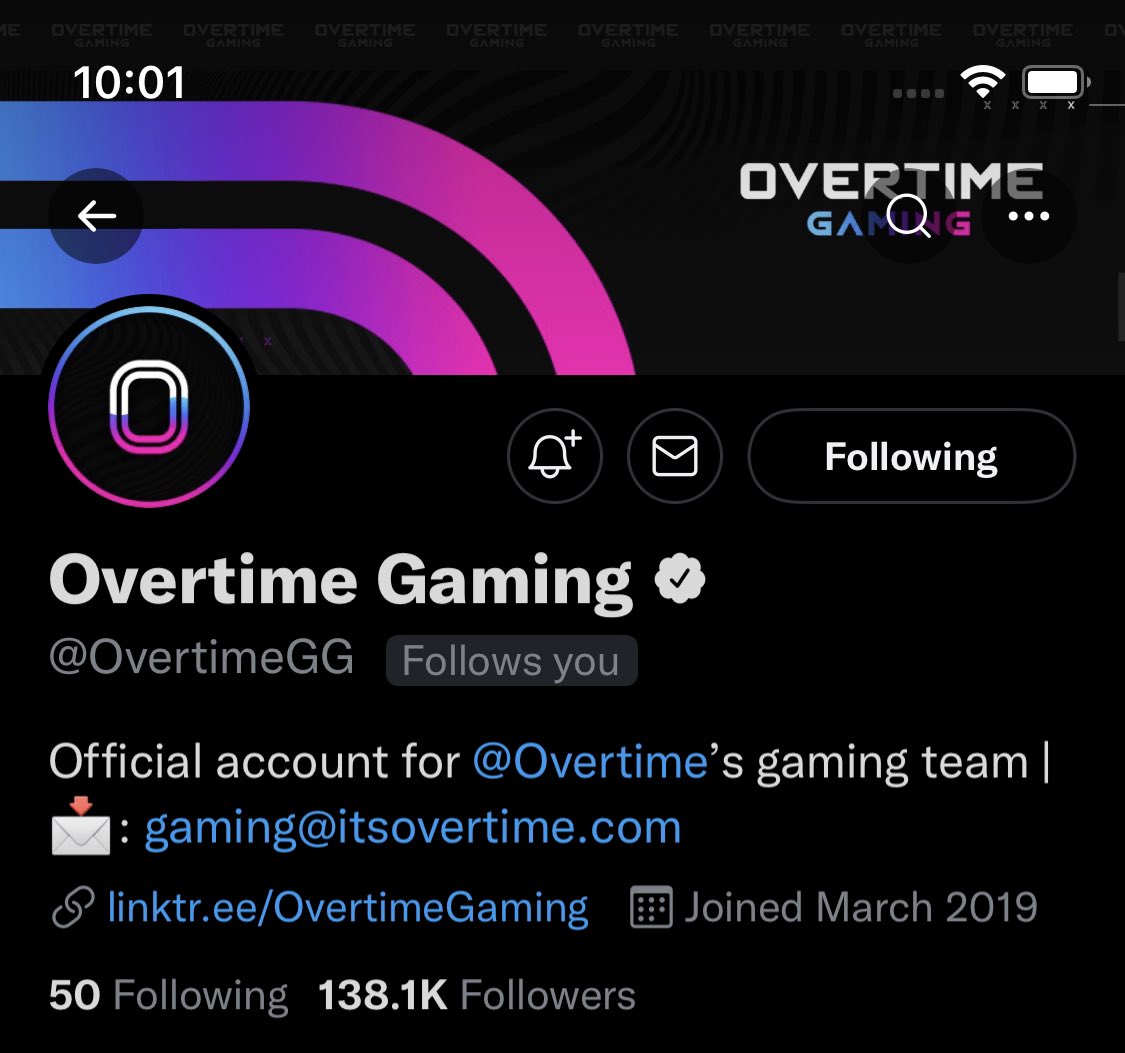Screen dimensions: 1125x1053
Task: Toggle the Following button
Action: click(x=911, y=455)
